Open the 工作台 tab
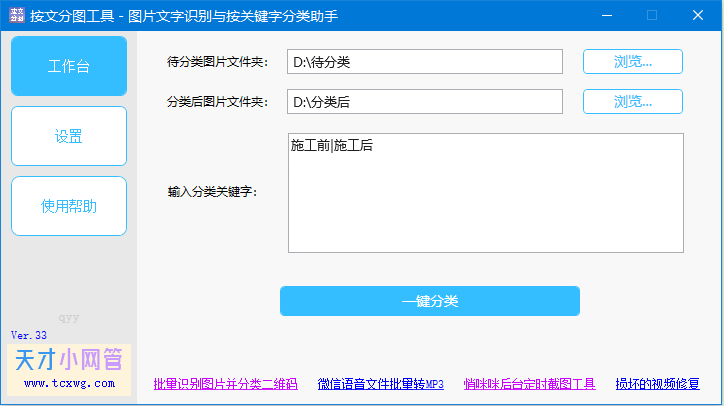 [x=69, y=67]
